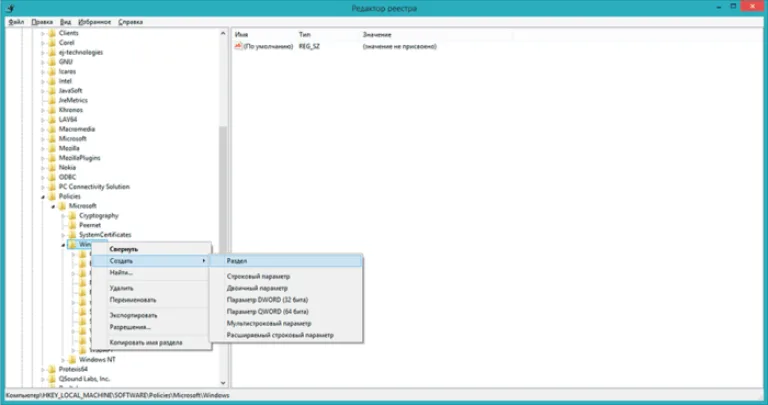Click the (По умолчанию) string value icon
The height and width of the screenshot is (405, 768).
239,46
